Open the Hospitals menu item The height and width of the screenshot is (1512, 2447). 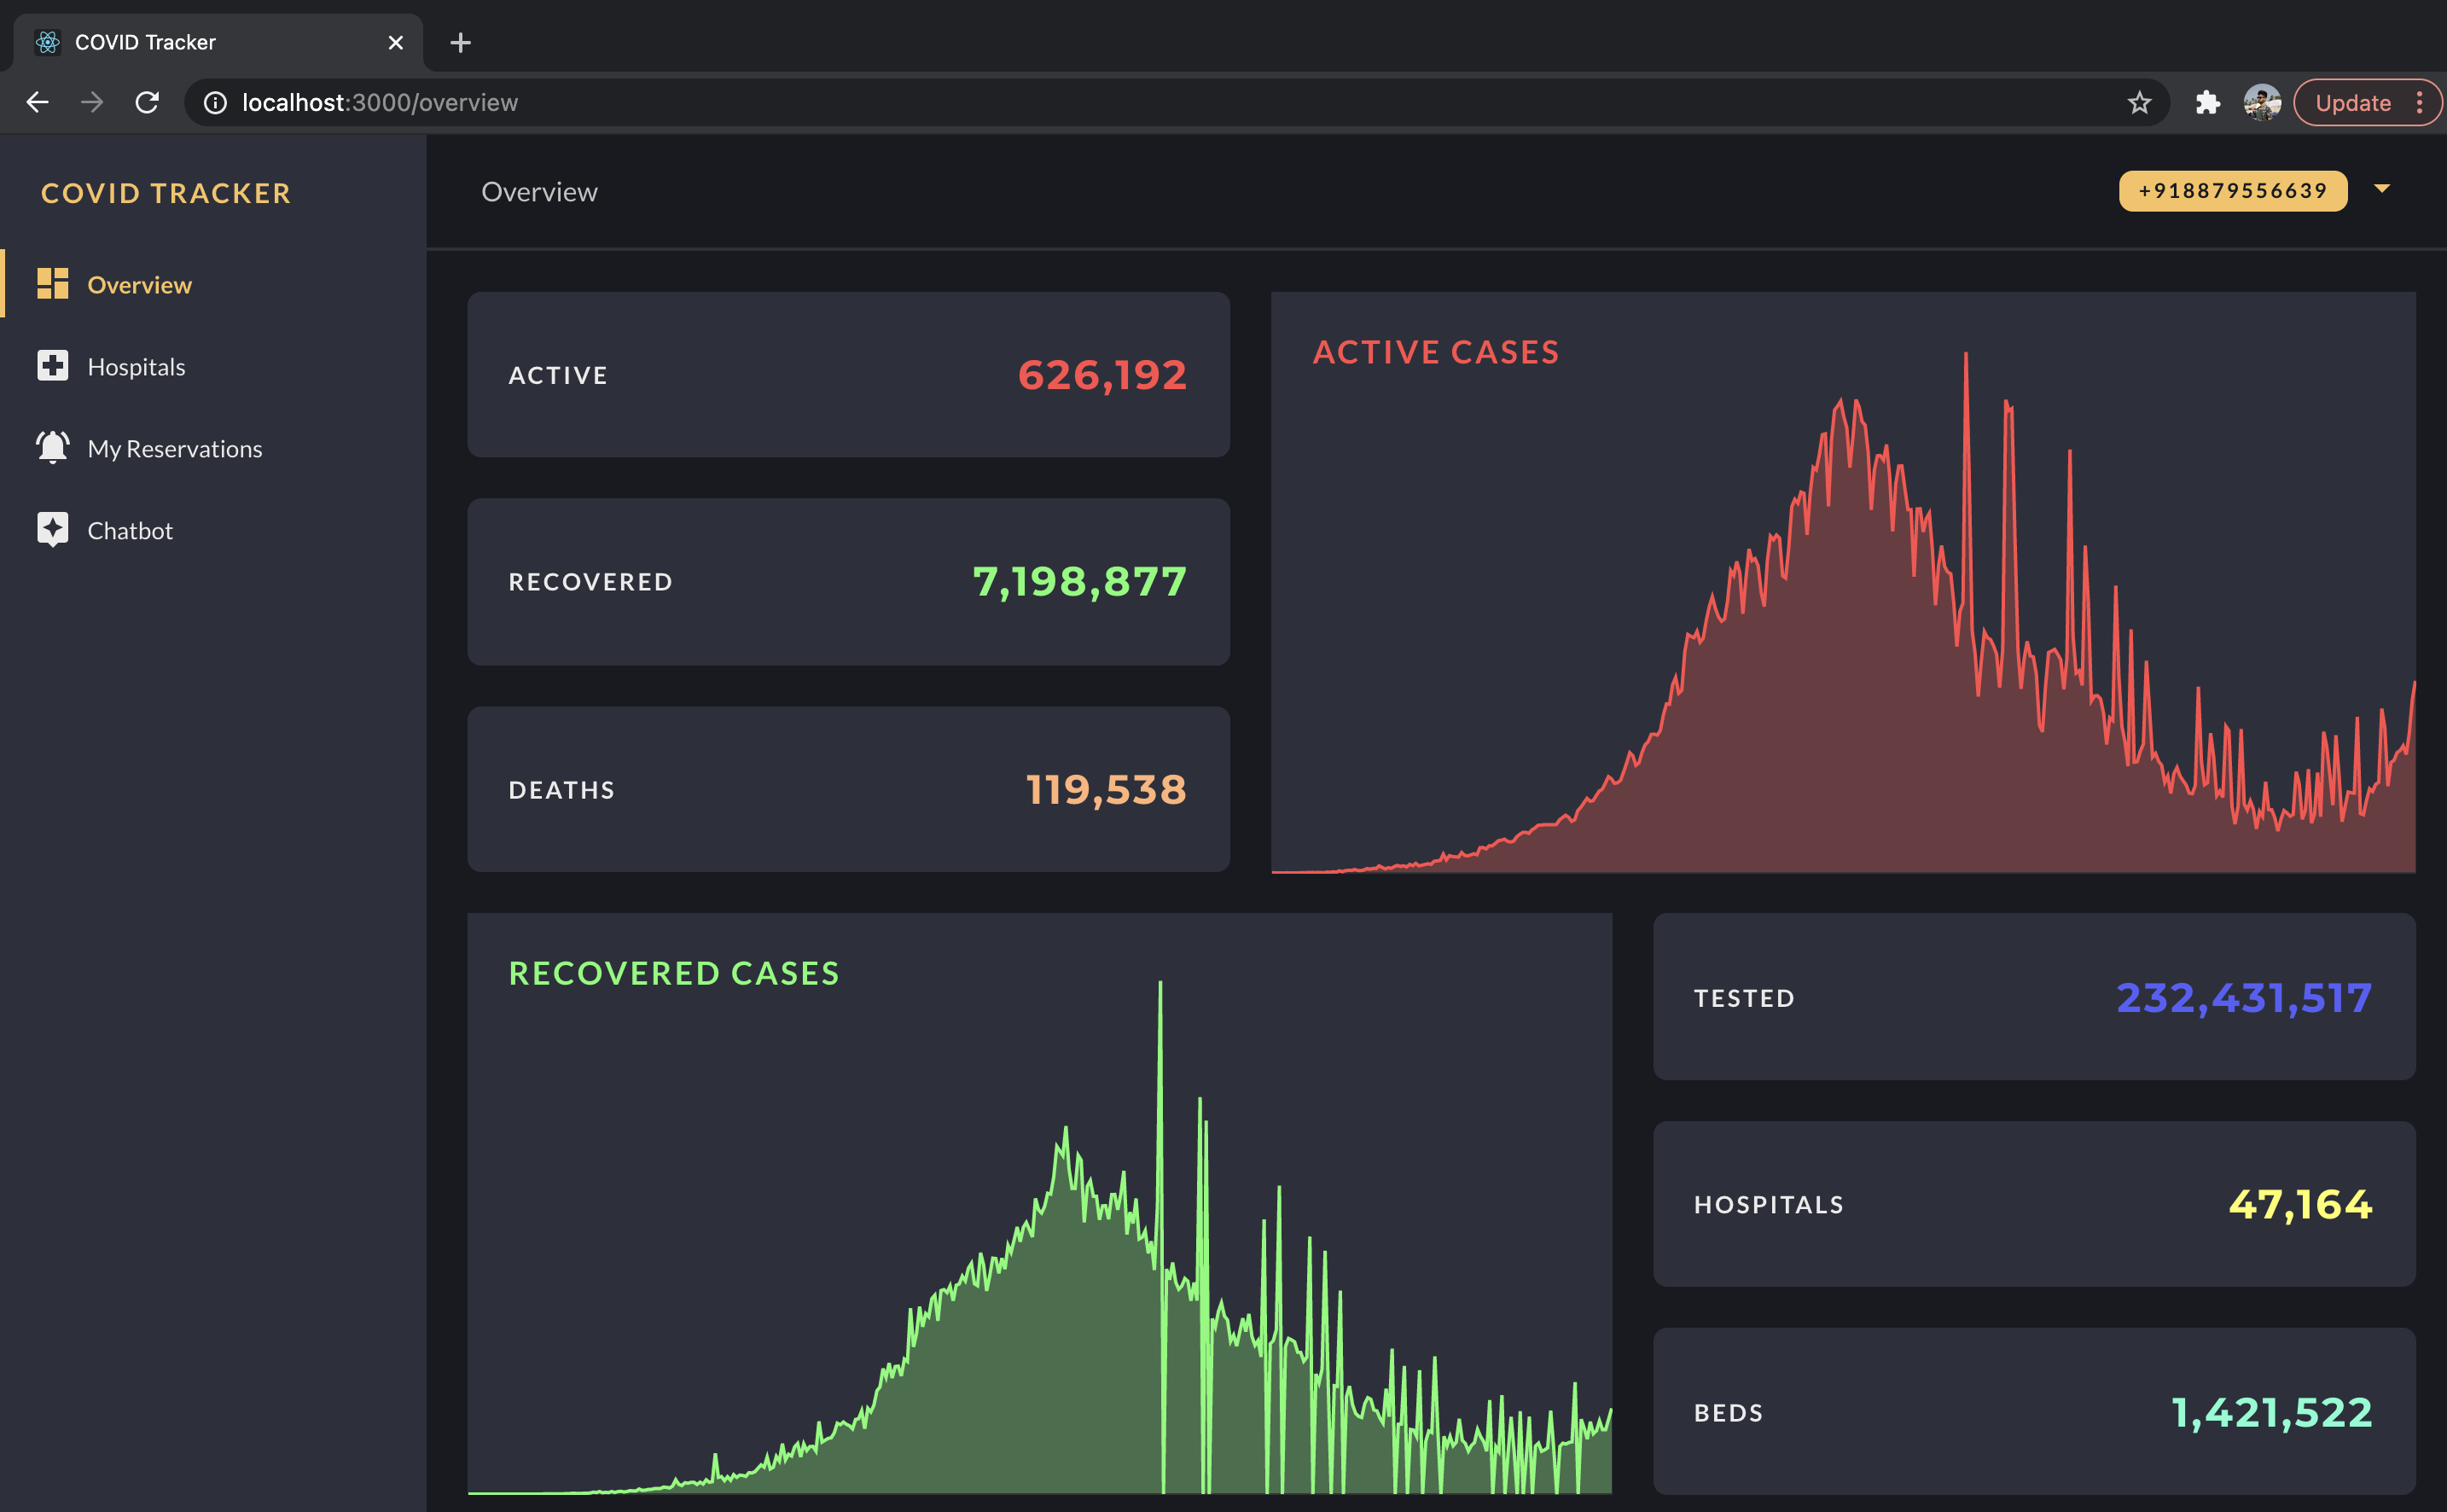click(136, 367)
